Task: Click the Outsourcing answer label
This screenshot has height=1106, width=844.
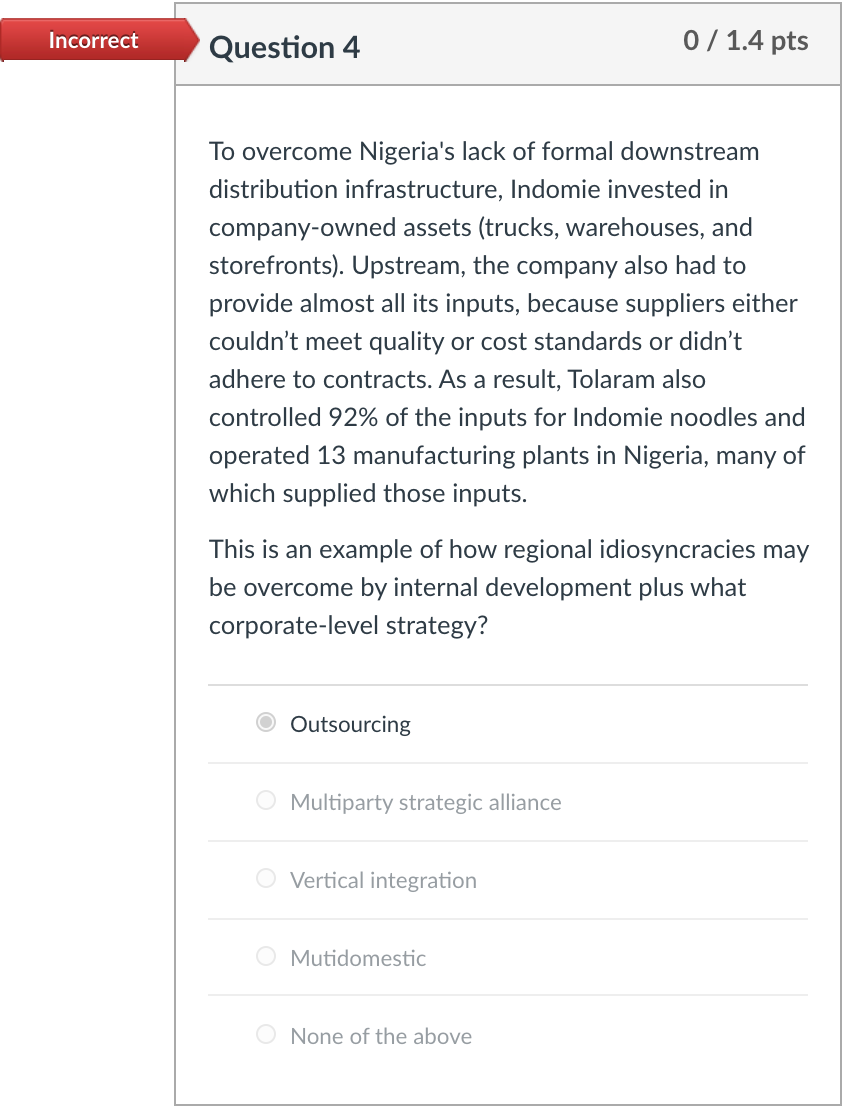Action: [350, 724]
